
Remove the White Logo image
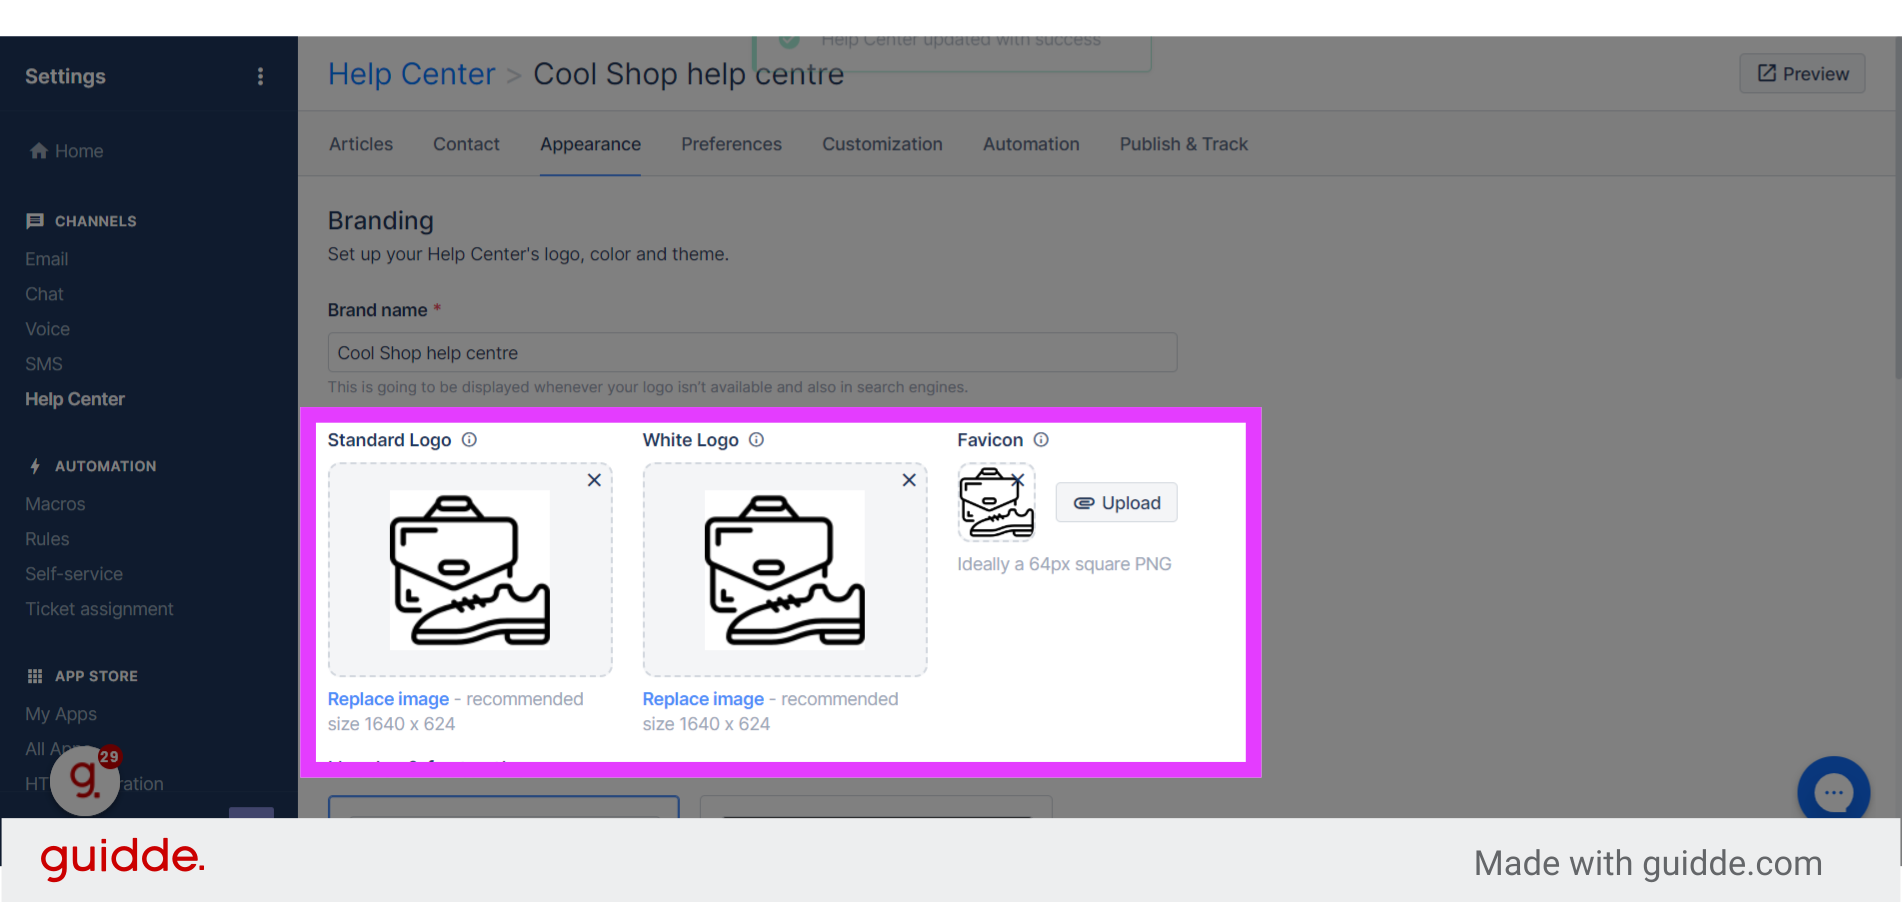point(909,480)
